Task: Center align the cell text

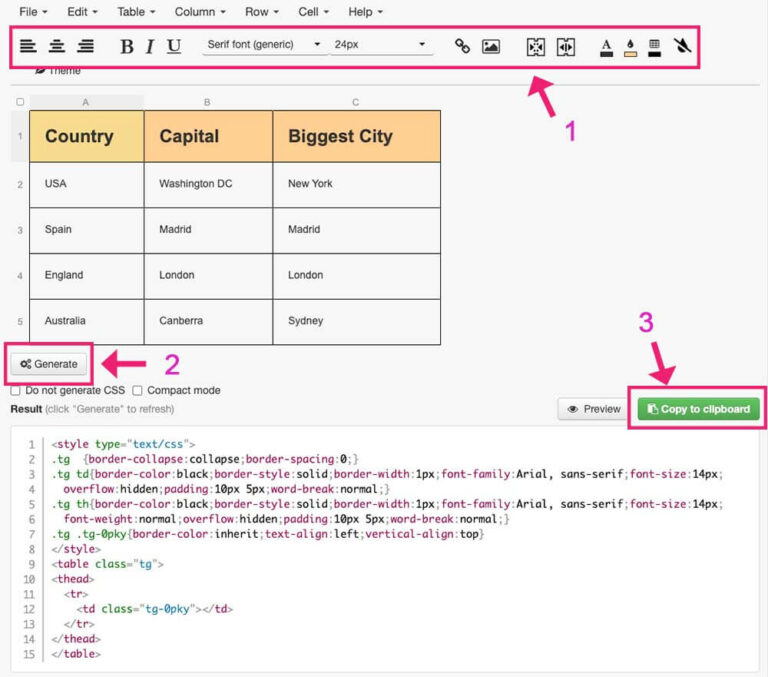Action: point(57,46)
